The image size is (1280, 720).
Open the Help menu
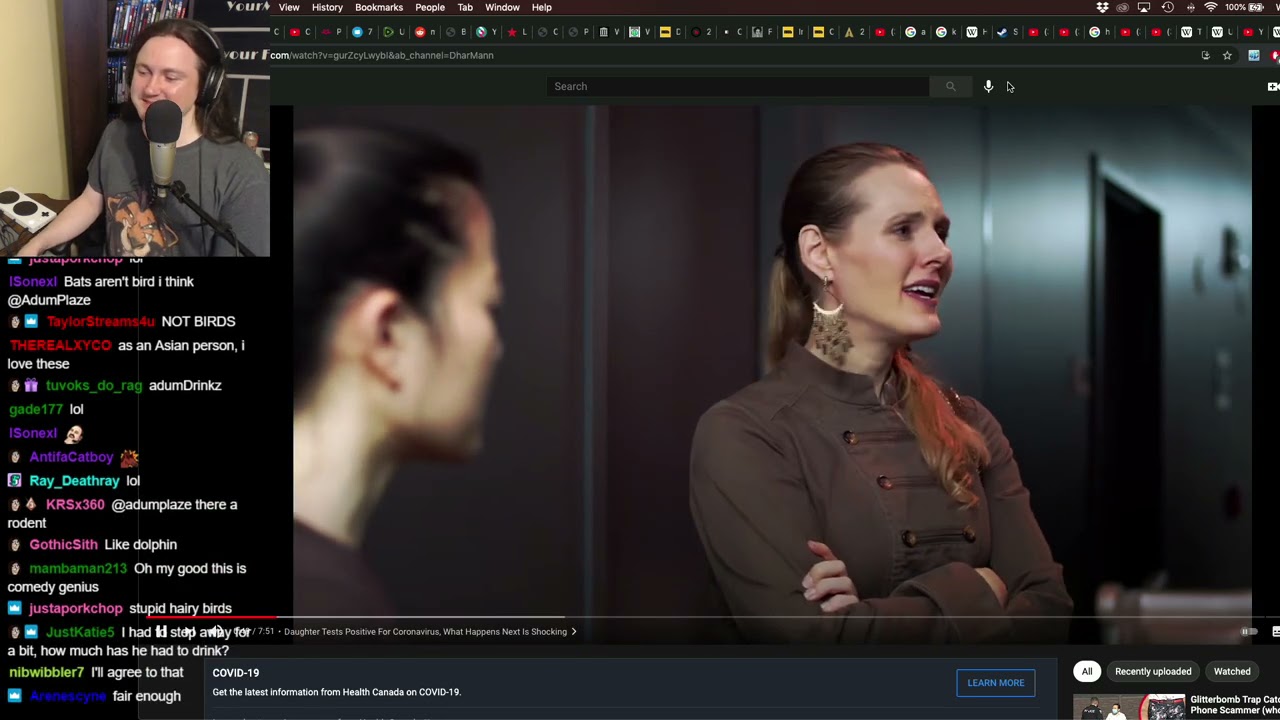click(x=542, y=7)
